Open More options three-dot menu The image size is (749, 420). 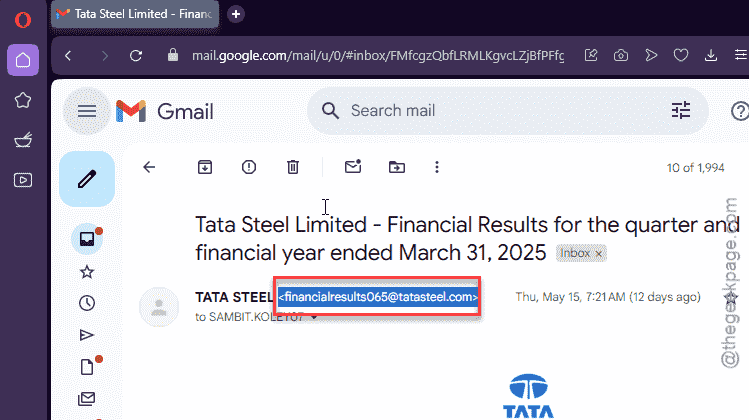point(437,167)
